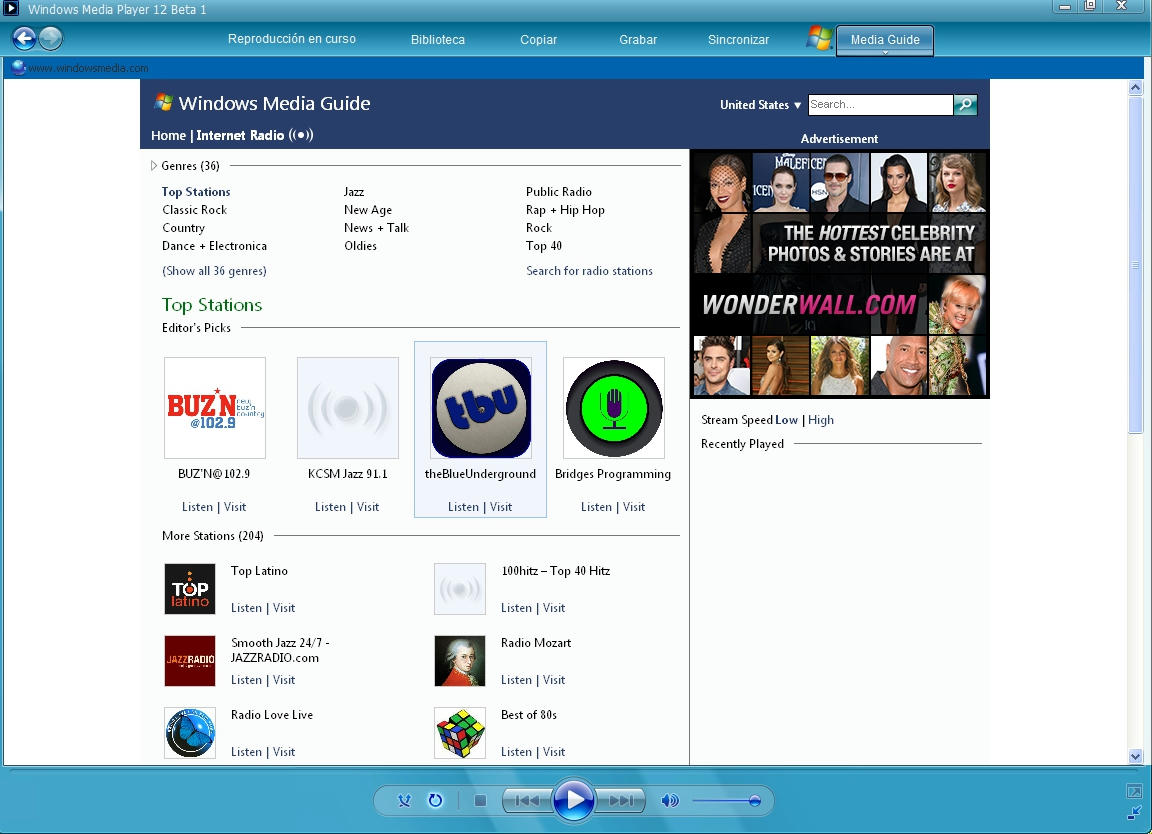Click the Back navigation arrow

coord(22,39)
